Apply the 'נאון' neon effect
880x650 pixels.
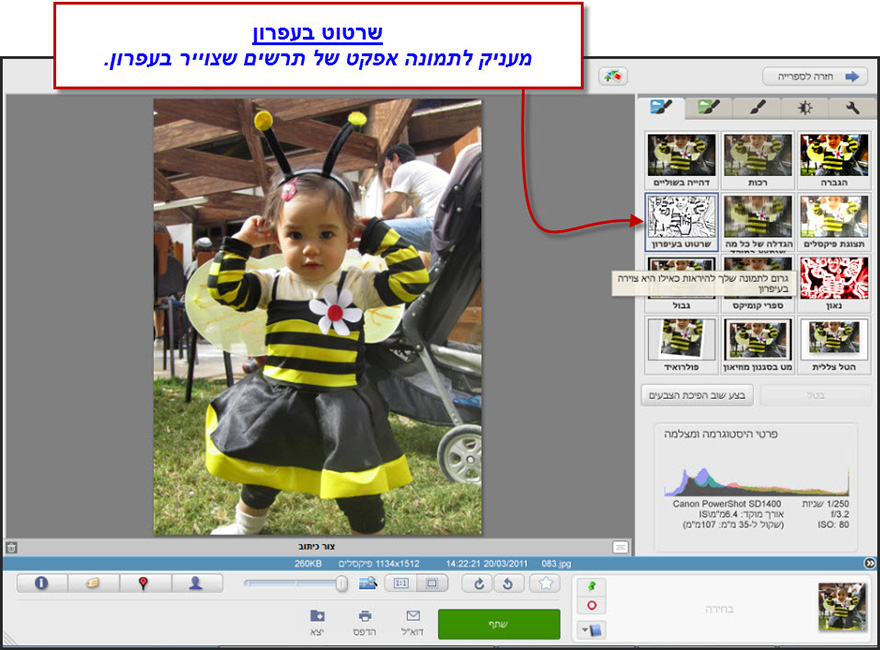point(836,280)
